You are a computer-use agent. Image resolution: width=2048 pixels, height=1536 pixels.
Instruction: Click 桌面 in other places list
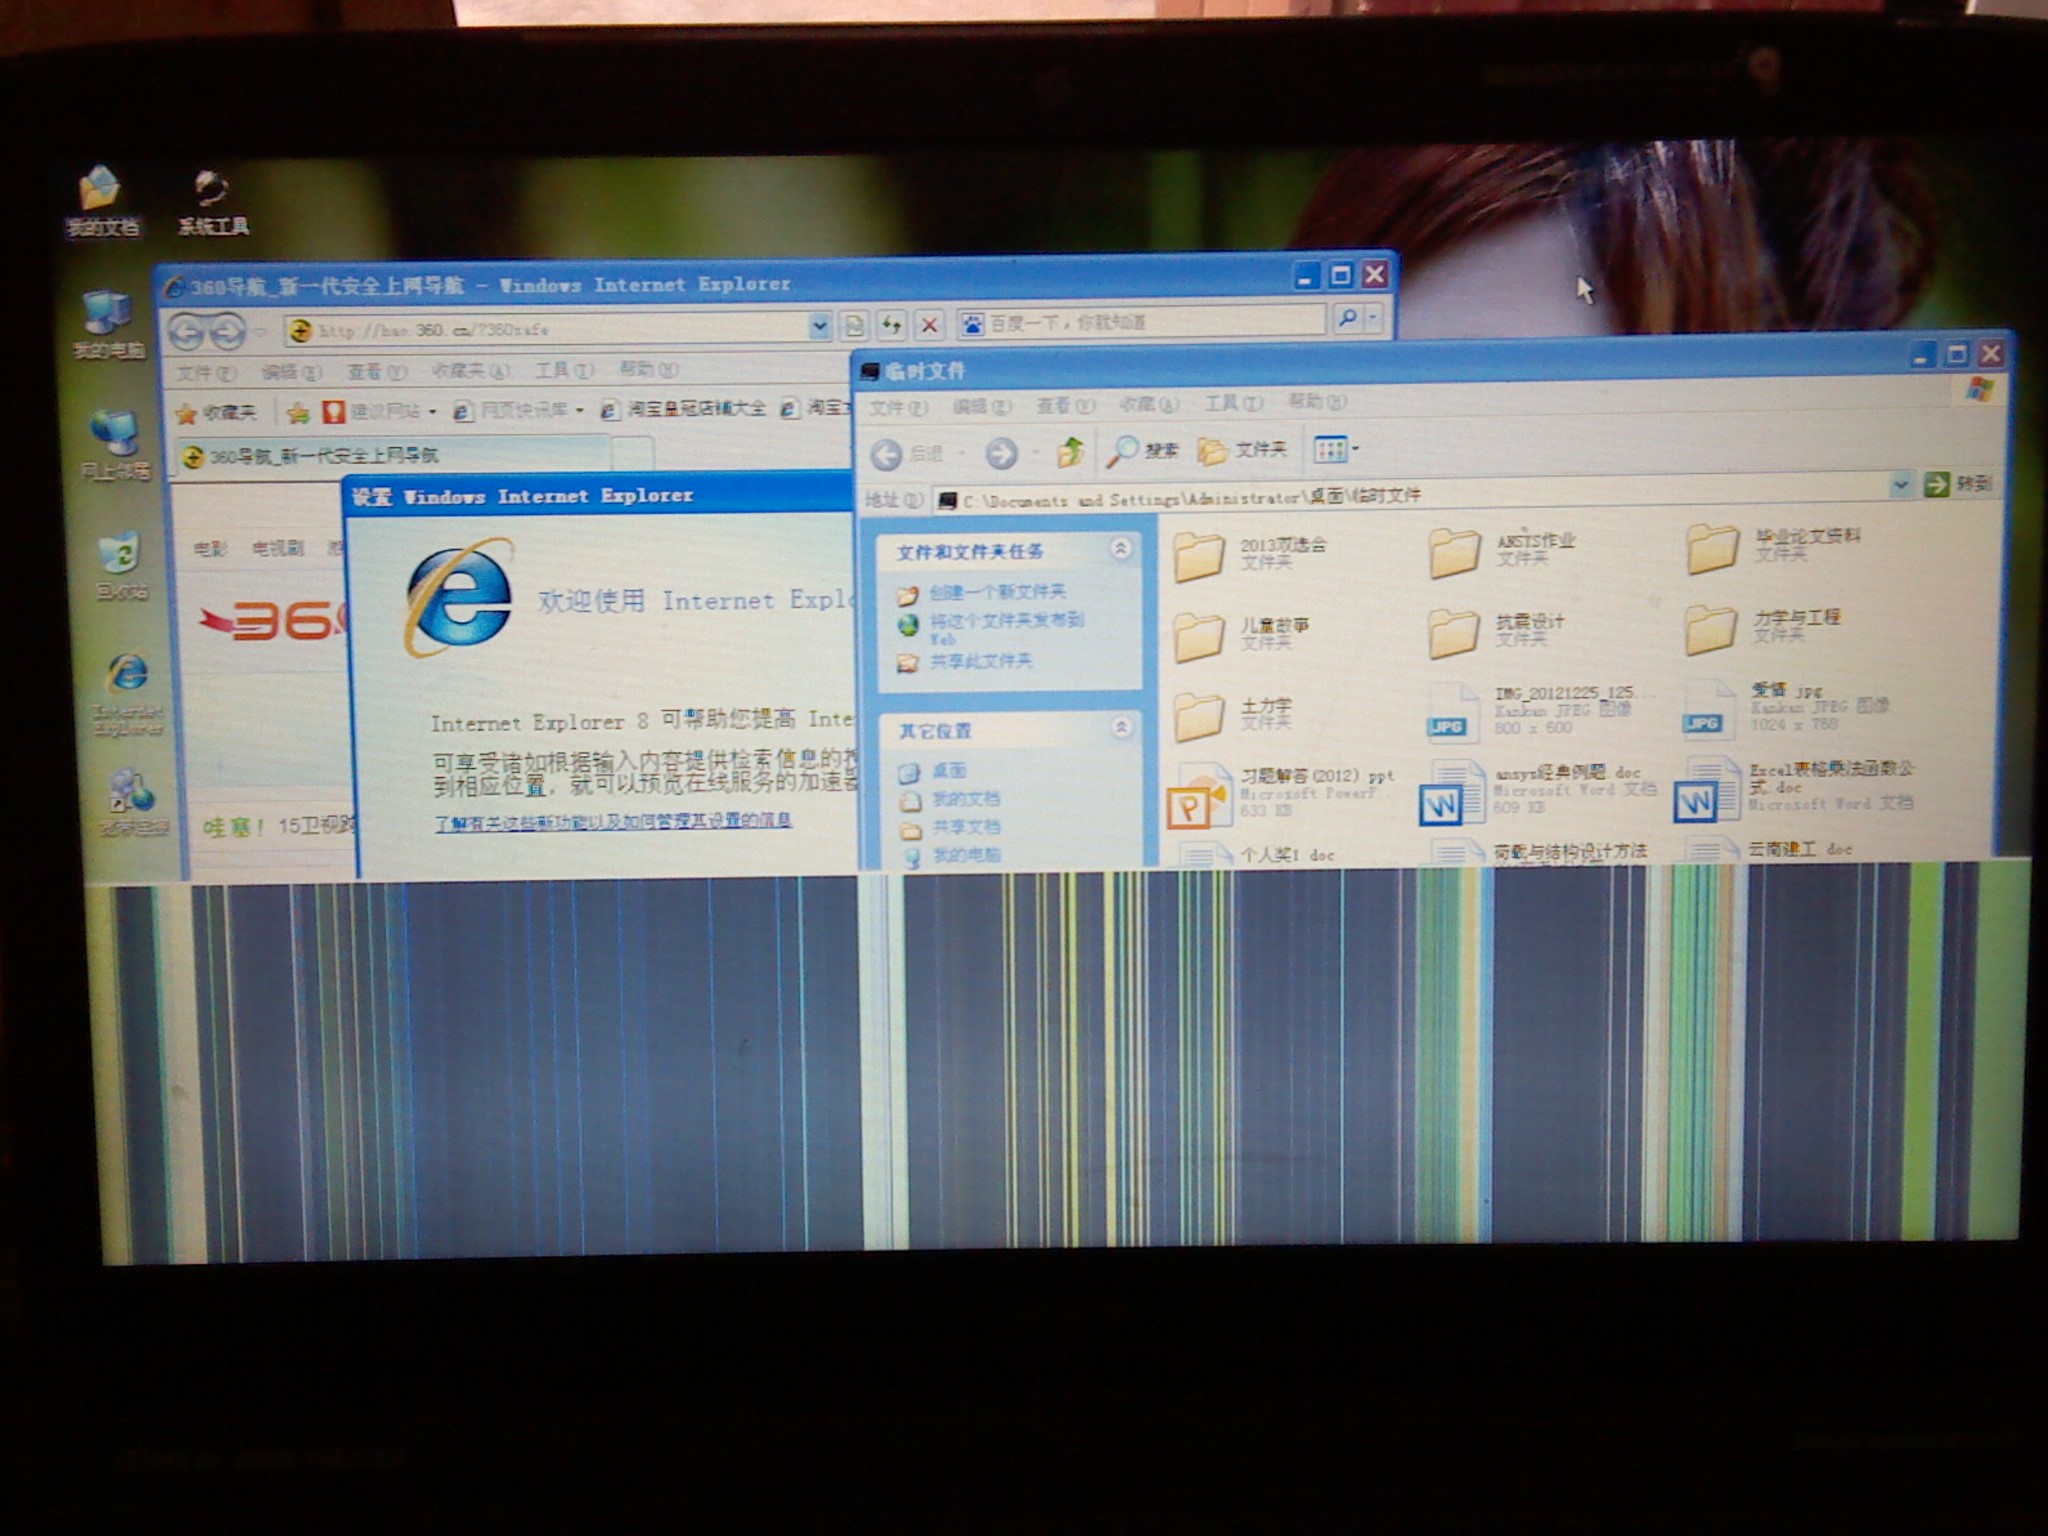coord(933,771)
